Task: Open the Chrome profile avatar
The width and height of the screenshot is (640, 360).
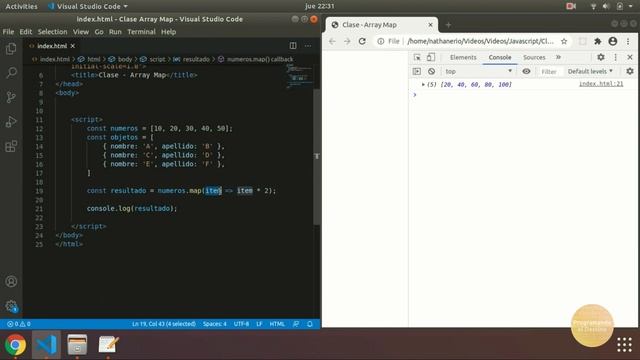Action: [x=613, y=41]
